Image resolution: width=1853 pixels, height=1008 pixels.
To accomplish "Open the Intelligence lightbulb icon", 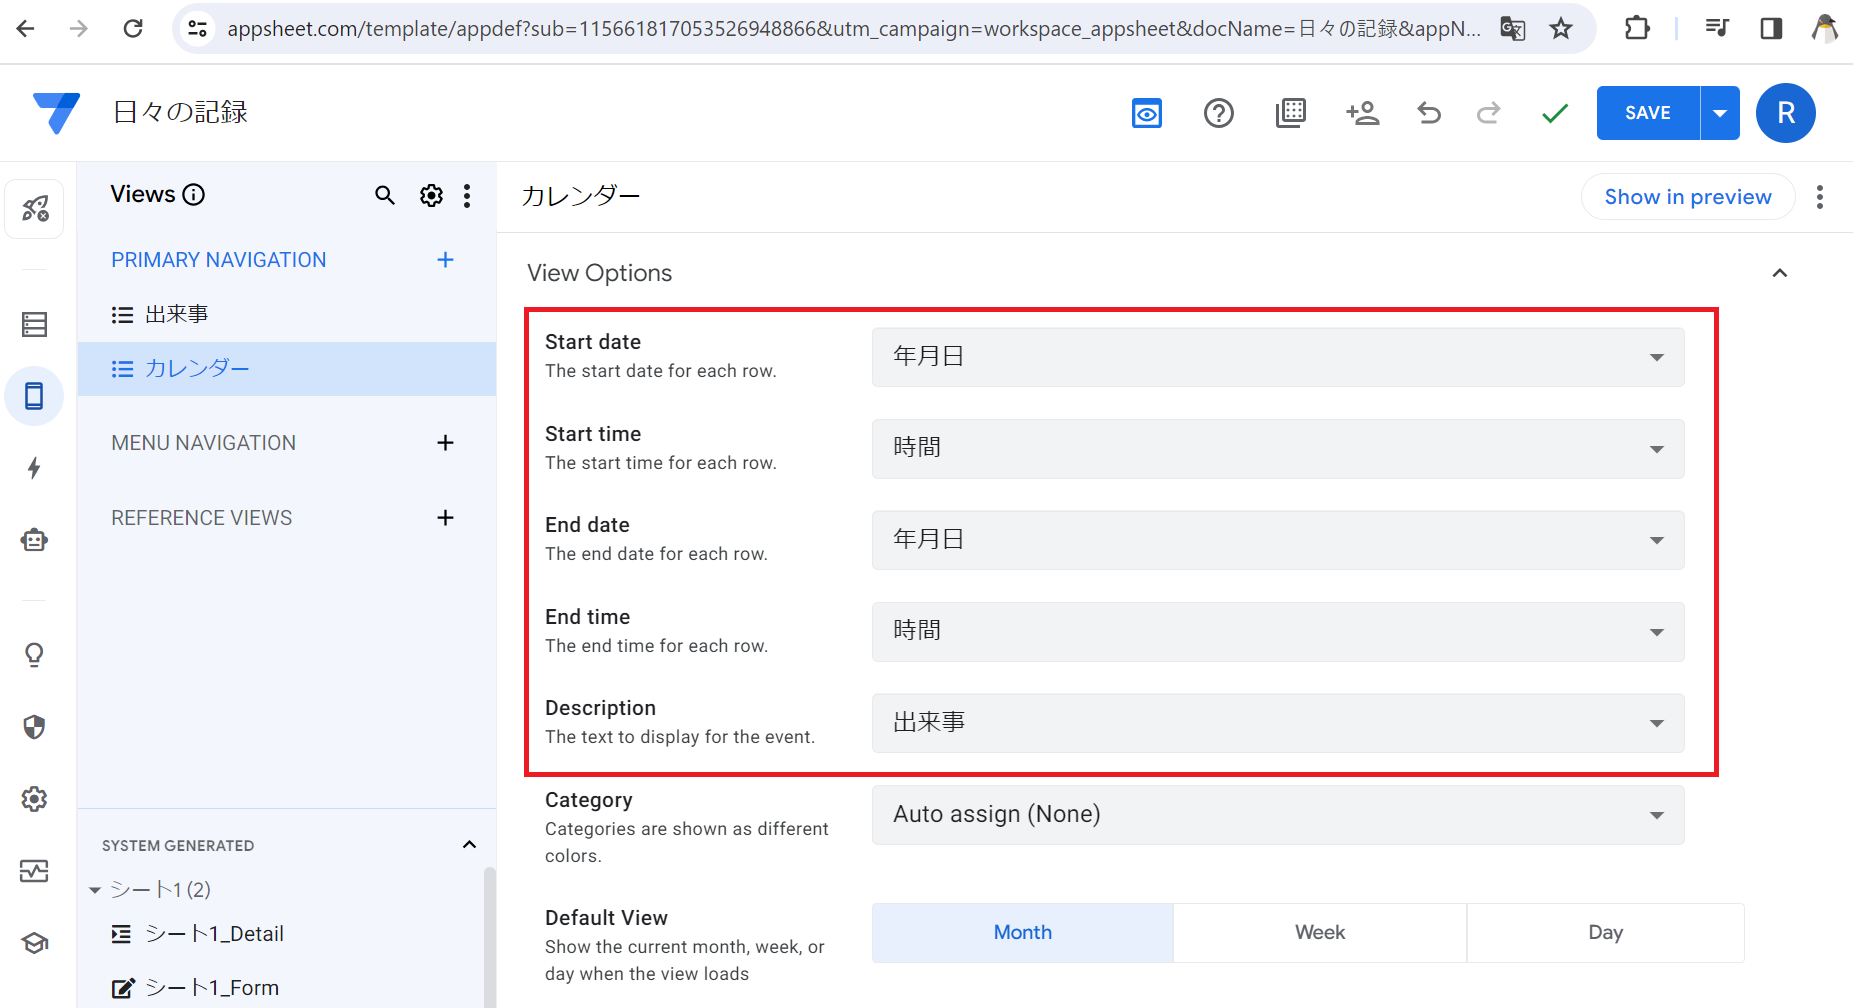I will click(35, 655).
